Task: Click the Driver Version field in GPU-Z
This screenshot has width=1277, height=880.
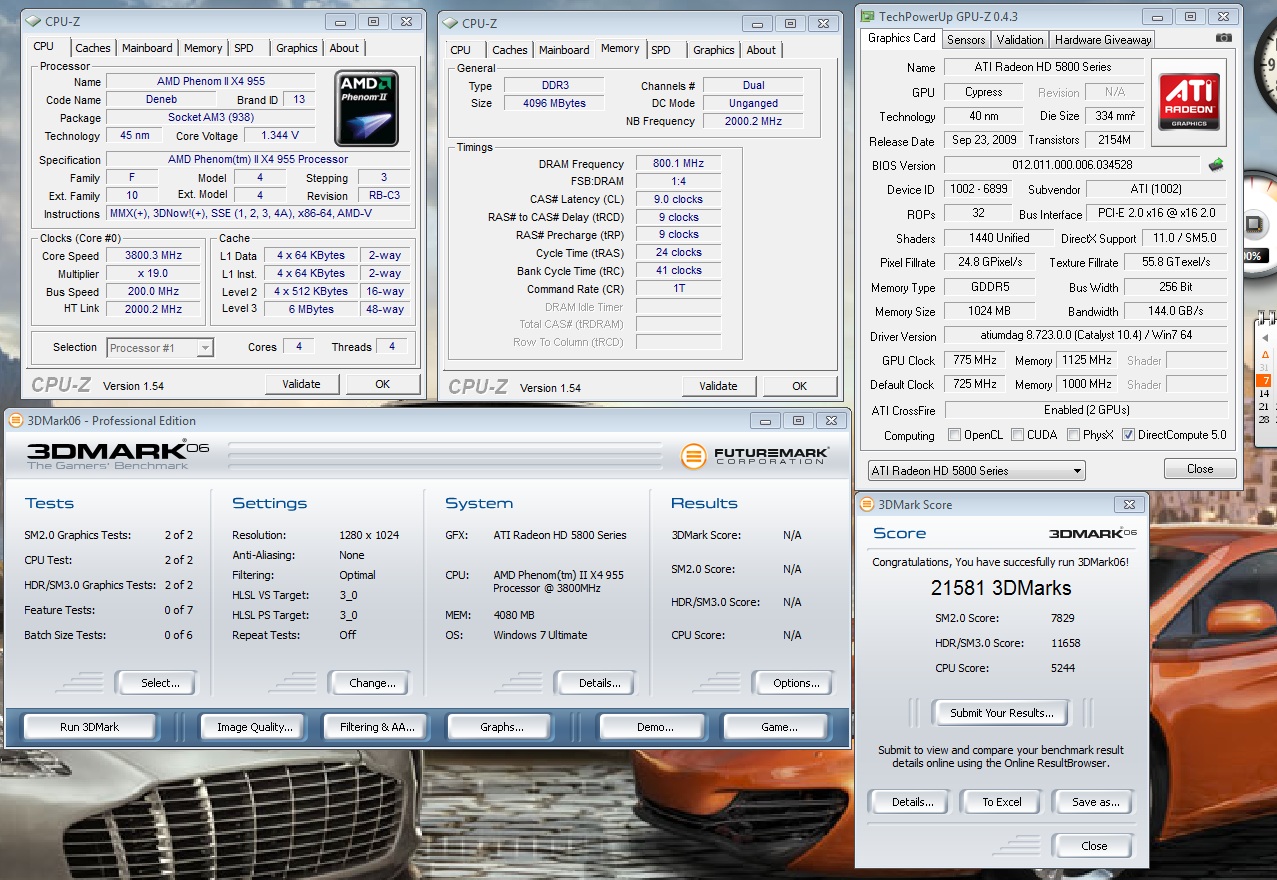Action: [x=1086, y=336]
